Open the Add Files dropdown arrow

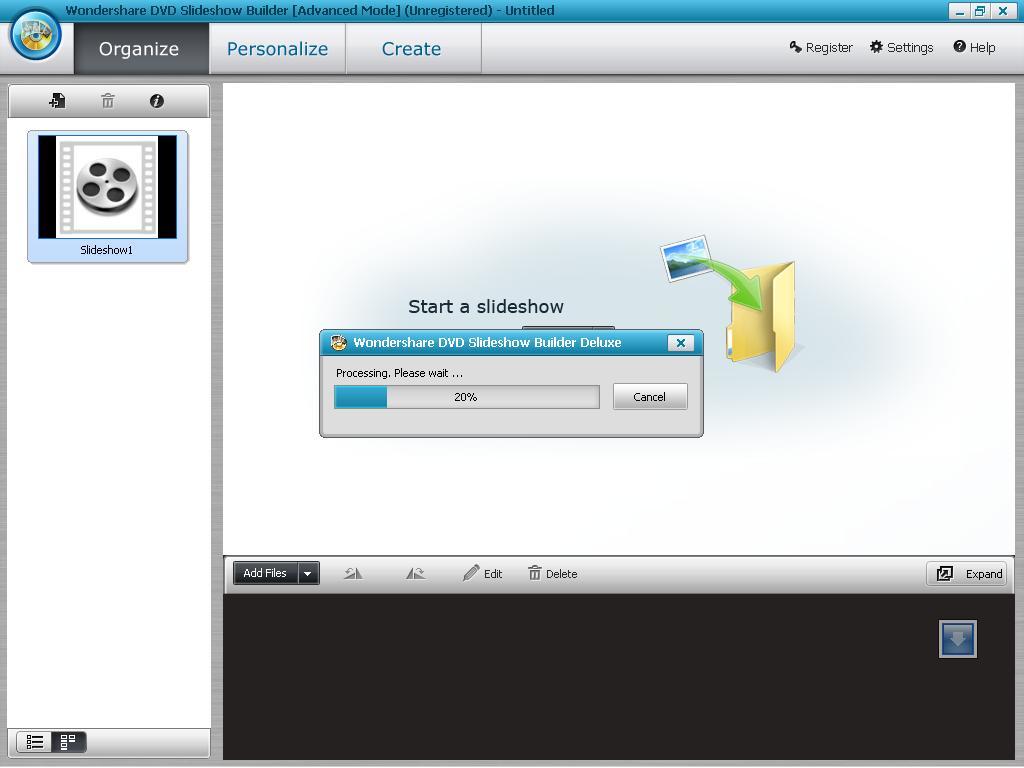pos(307,573)
